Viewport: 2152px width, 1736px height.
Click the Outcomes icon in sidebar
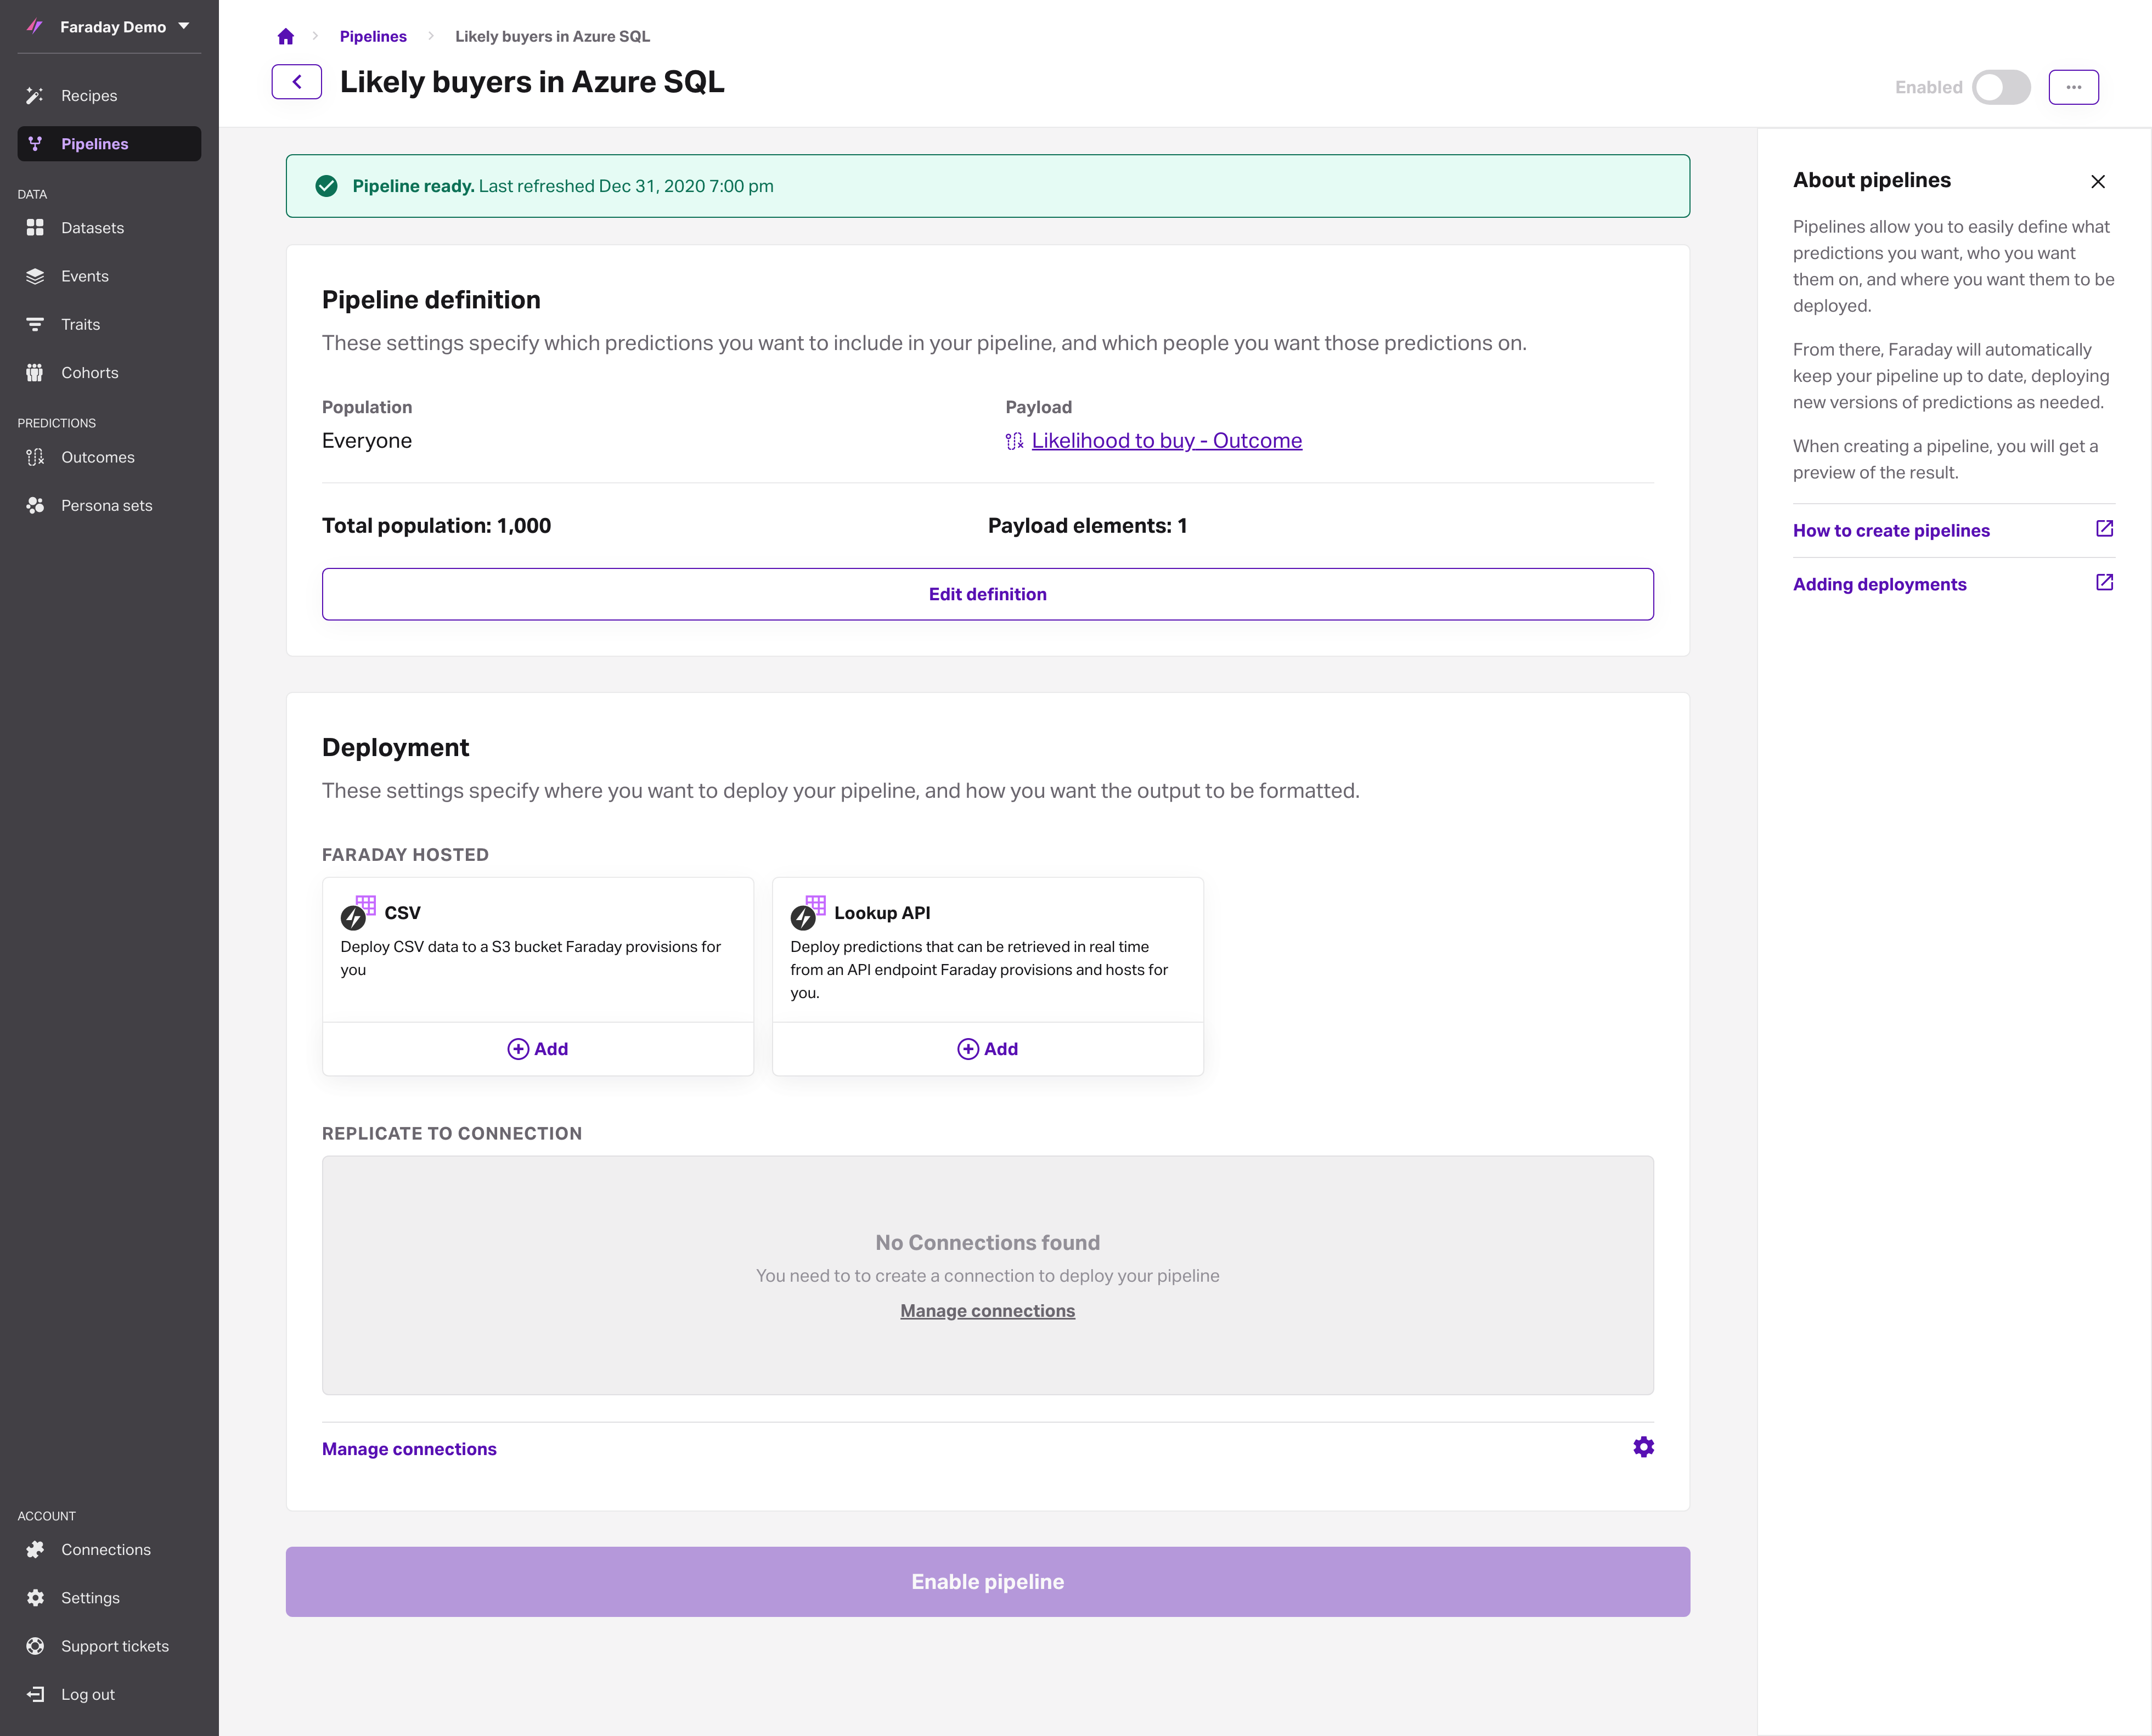point(35,457)
